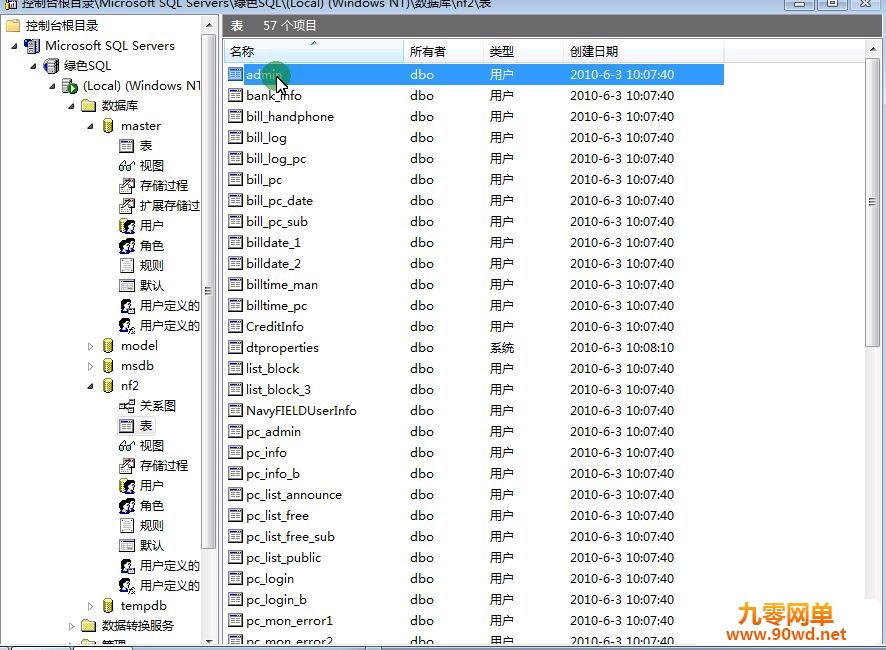
Task: Select the pc_list_announce table
Action: (x=294, y=495)
